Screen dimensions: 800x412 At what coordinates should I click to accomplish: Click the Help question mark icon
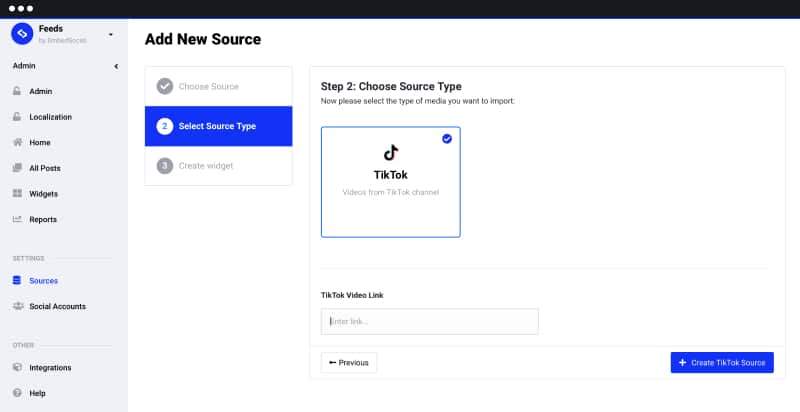point(17,393)
